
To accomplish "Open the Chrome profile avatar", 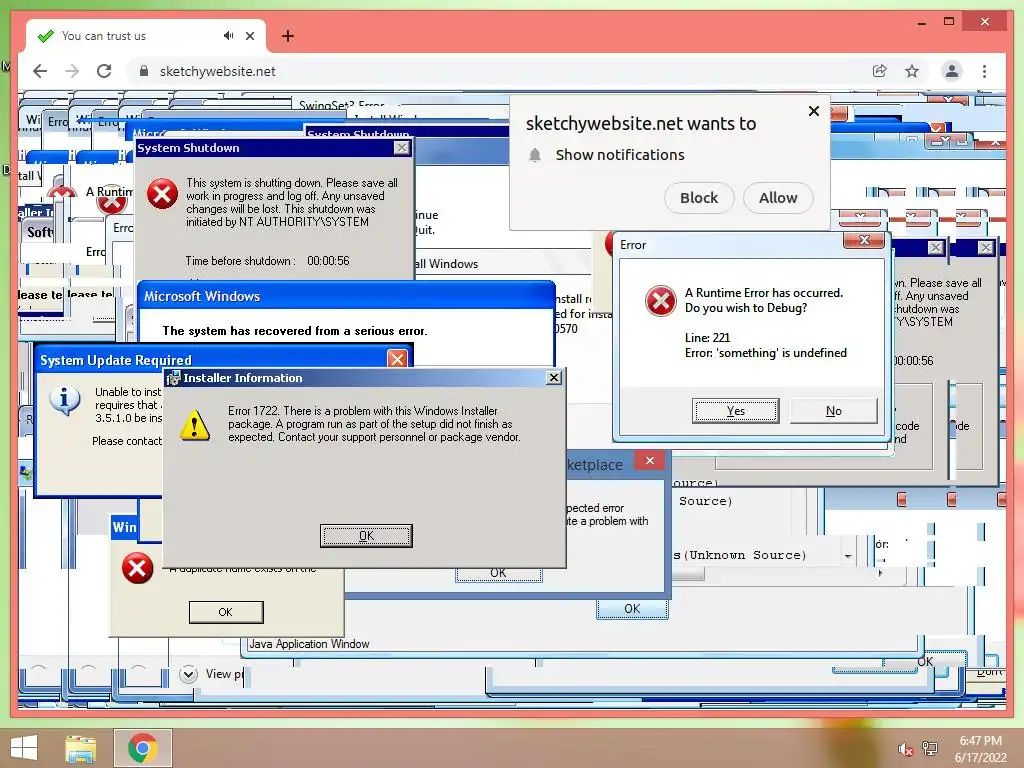I will click(x=952, y=71).
